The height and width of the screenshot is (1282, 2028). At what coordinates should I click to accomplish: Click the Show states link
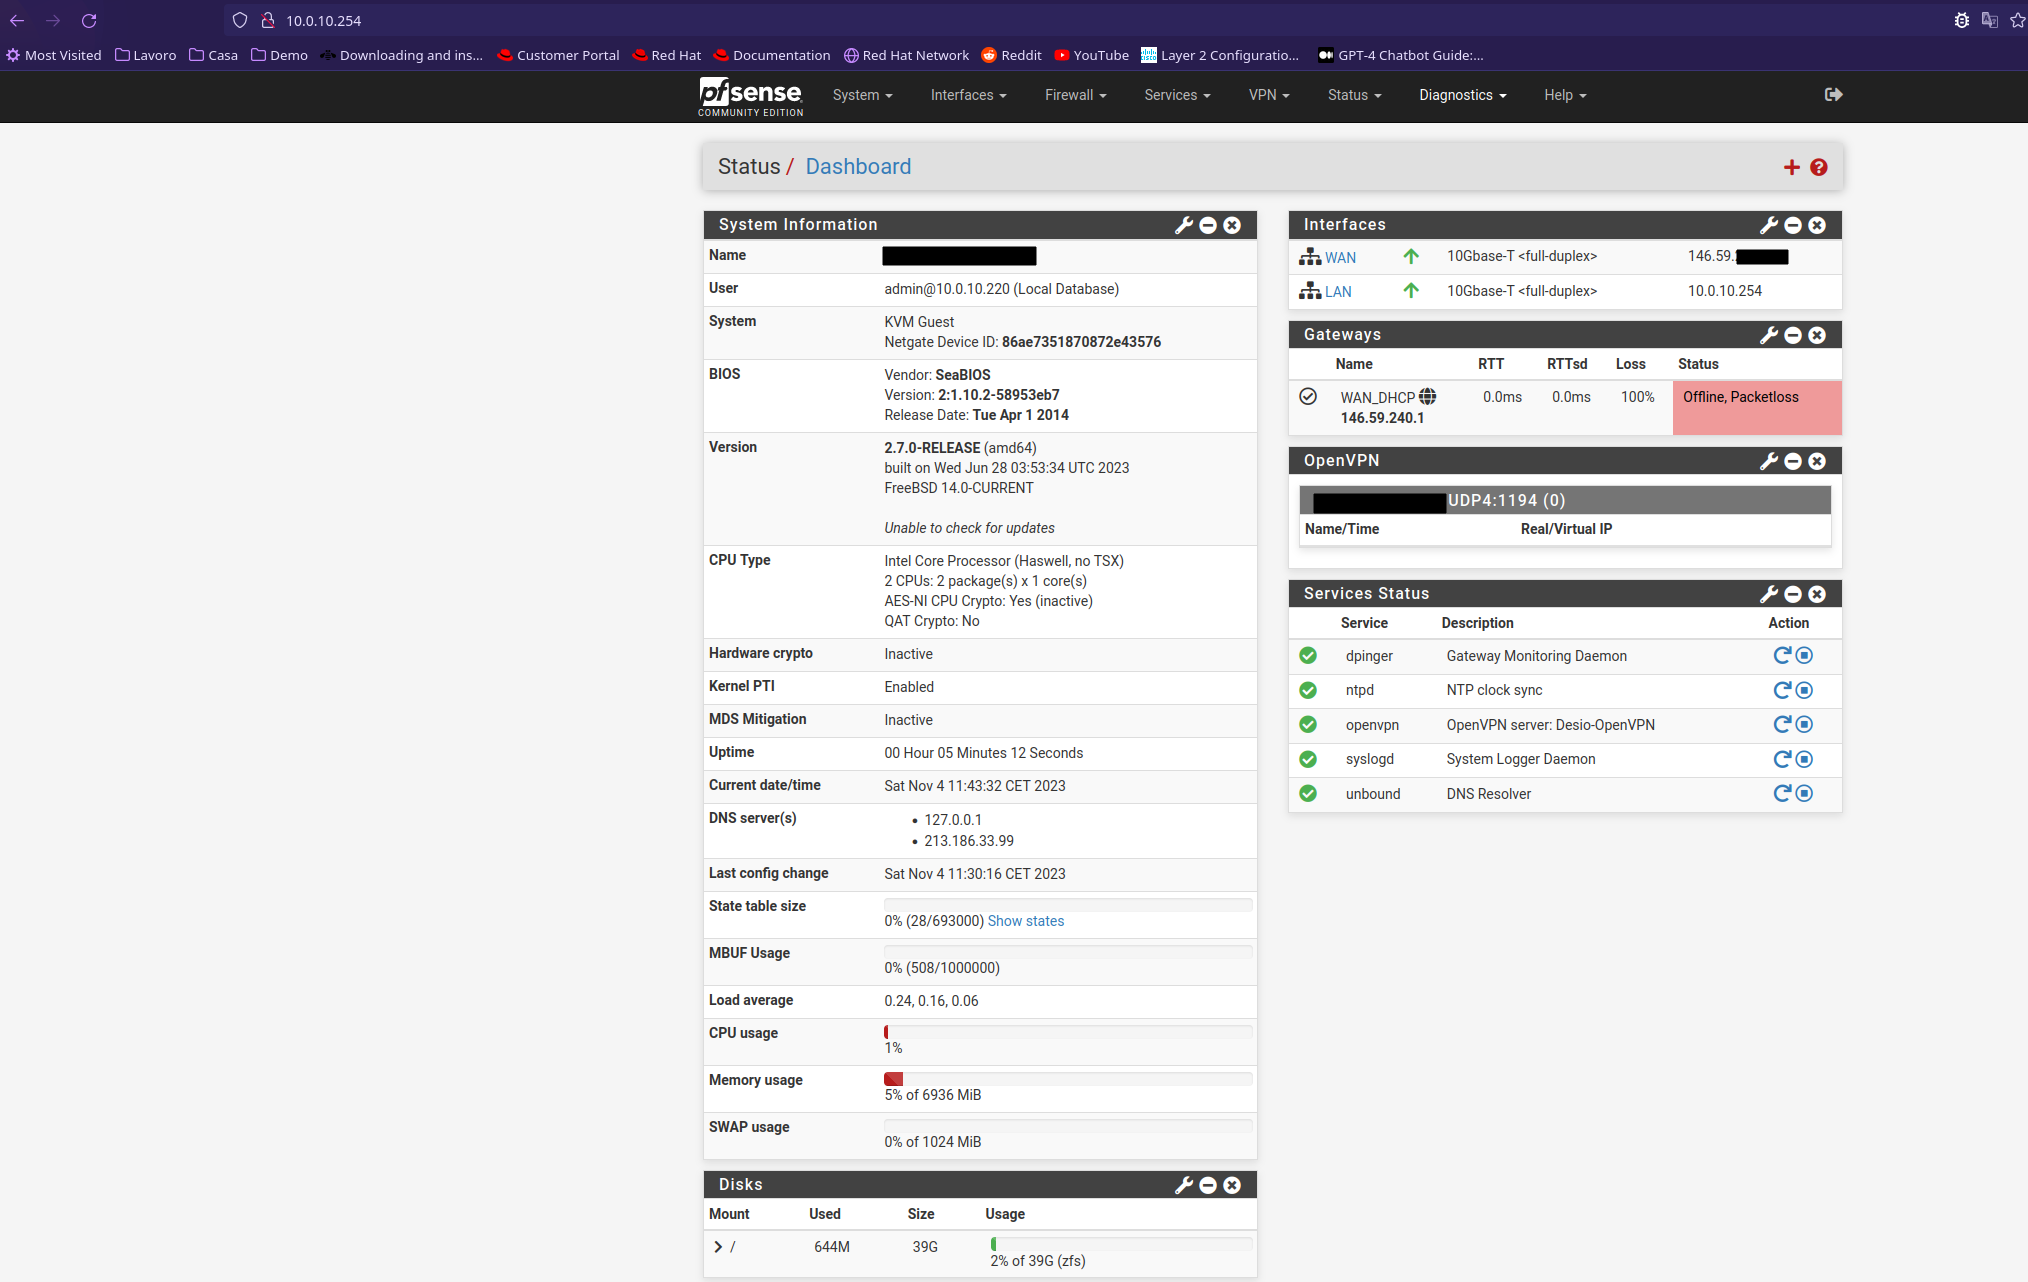pyautogui.click(x=1025, y=921)
